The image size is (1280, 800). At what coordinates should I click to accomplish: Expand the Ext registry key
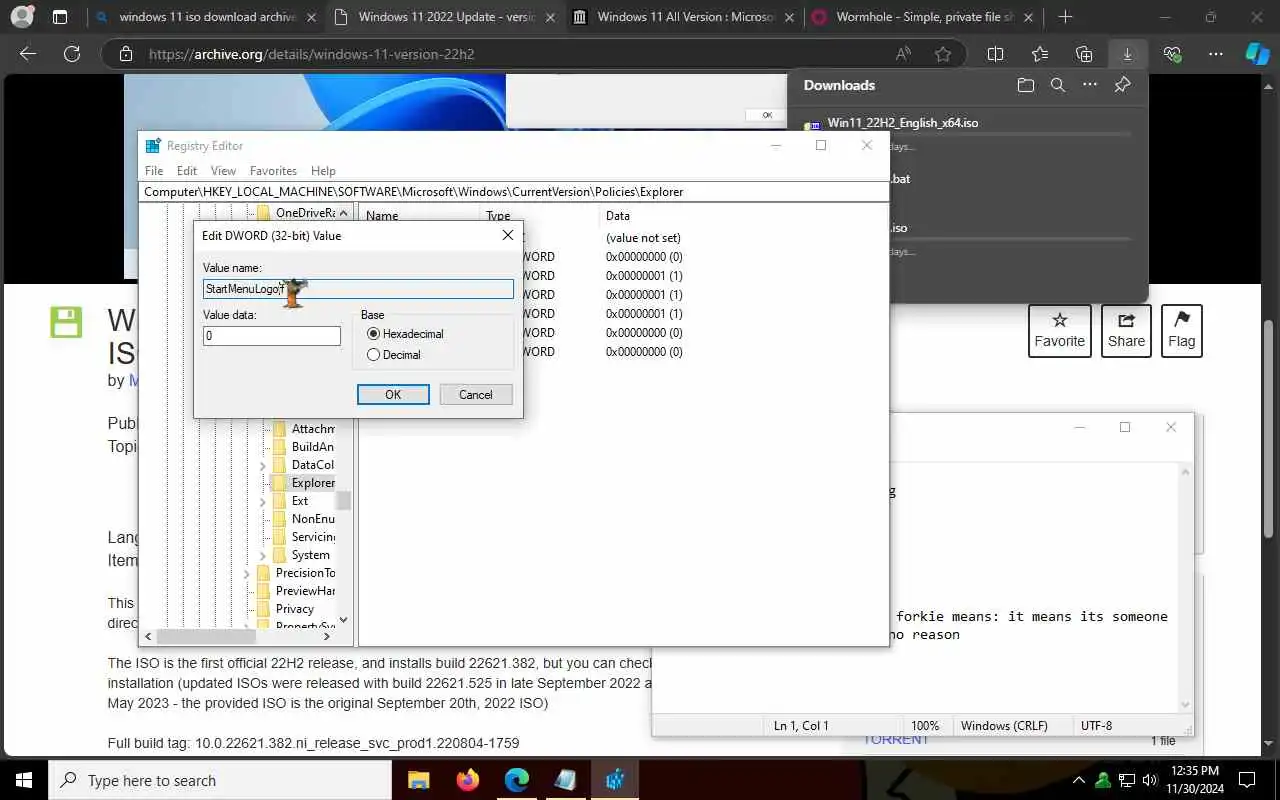[263, 501]
